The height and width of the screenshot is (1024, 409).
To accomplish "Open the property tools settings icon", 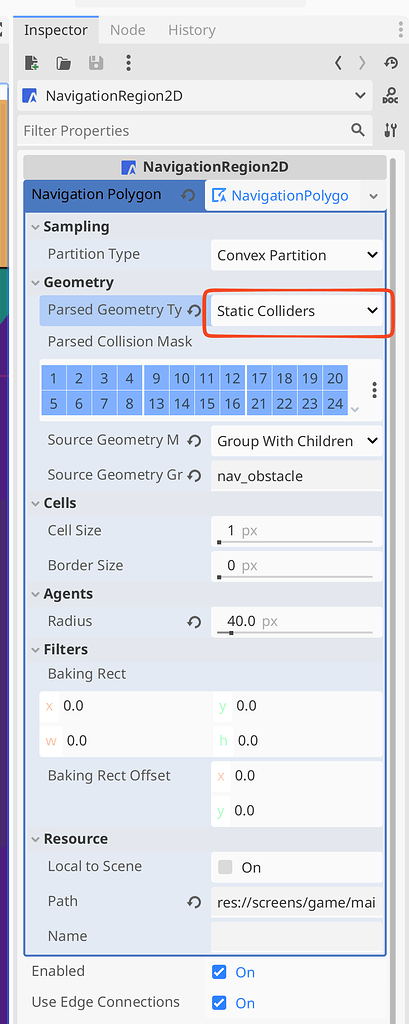I will pyautogui.click(x=391, y=130).
